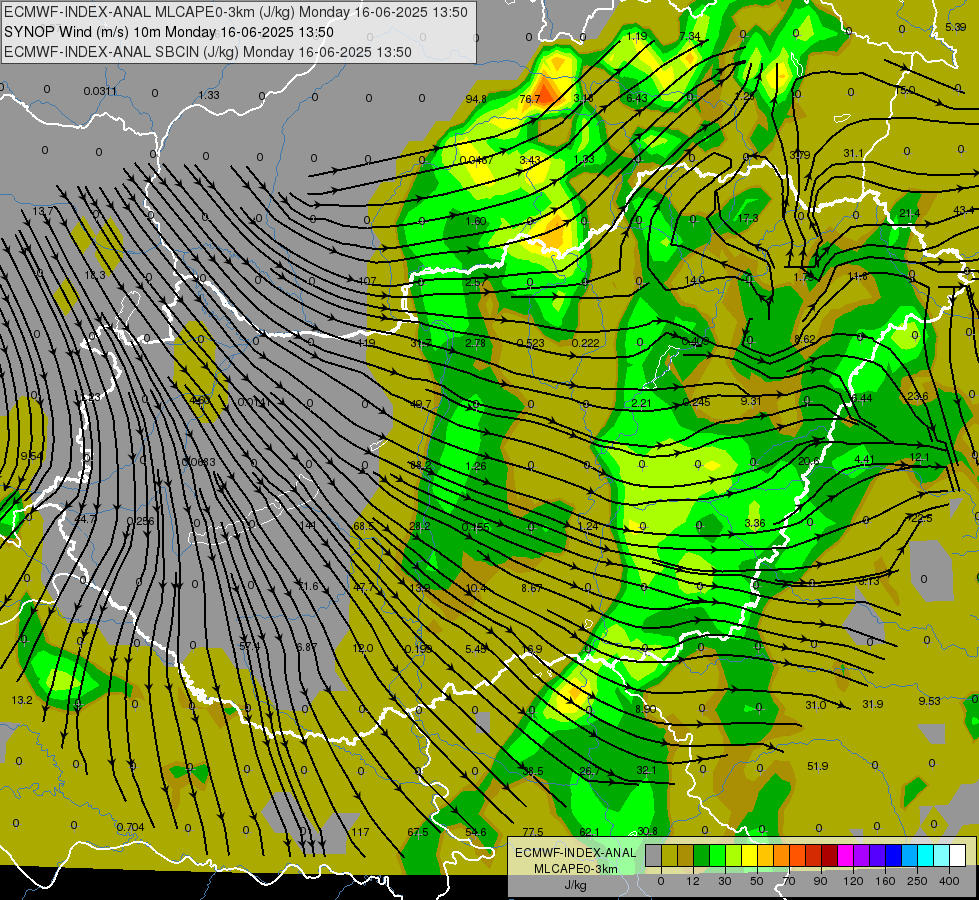Viewport: 979px width, 900px height.
Task: Click the white swatch at legend end
Action: click(957, 856)
